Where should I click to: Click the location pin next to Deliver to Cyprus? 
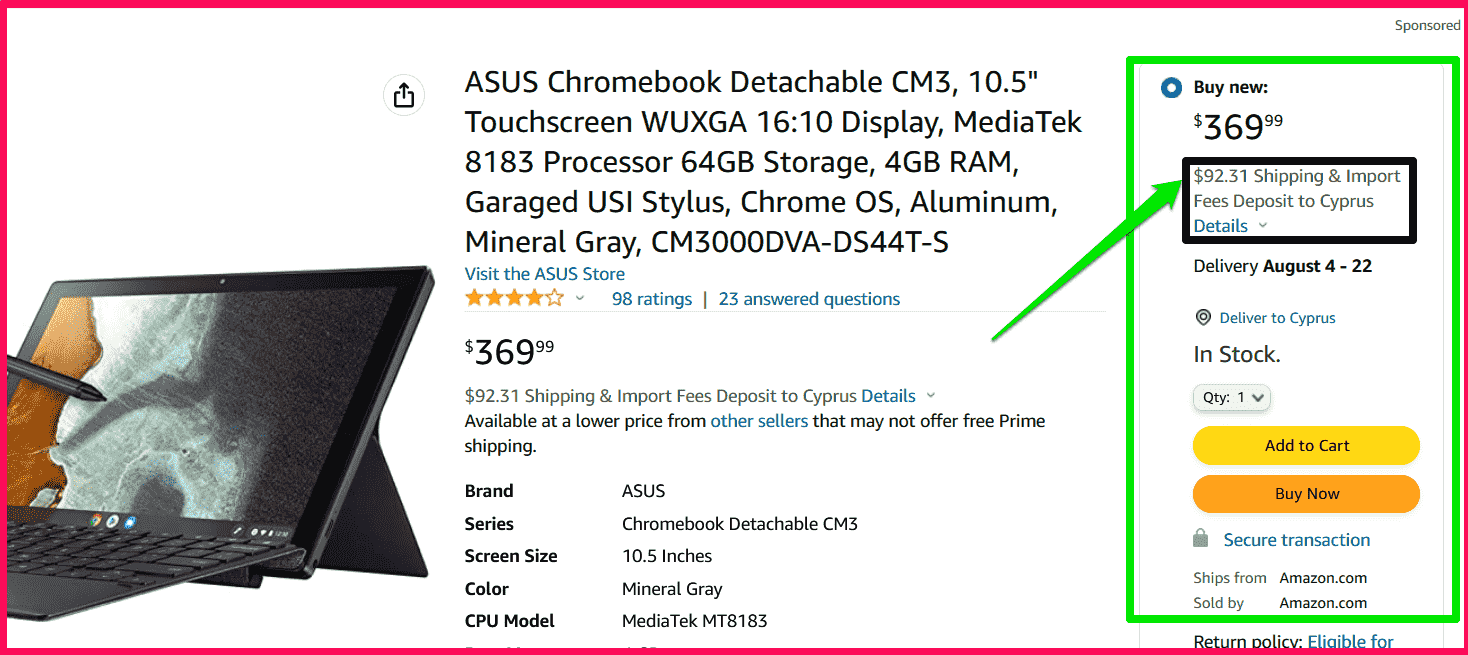tap(1203, 317)
